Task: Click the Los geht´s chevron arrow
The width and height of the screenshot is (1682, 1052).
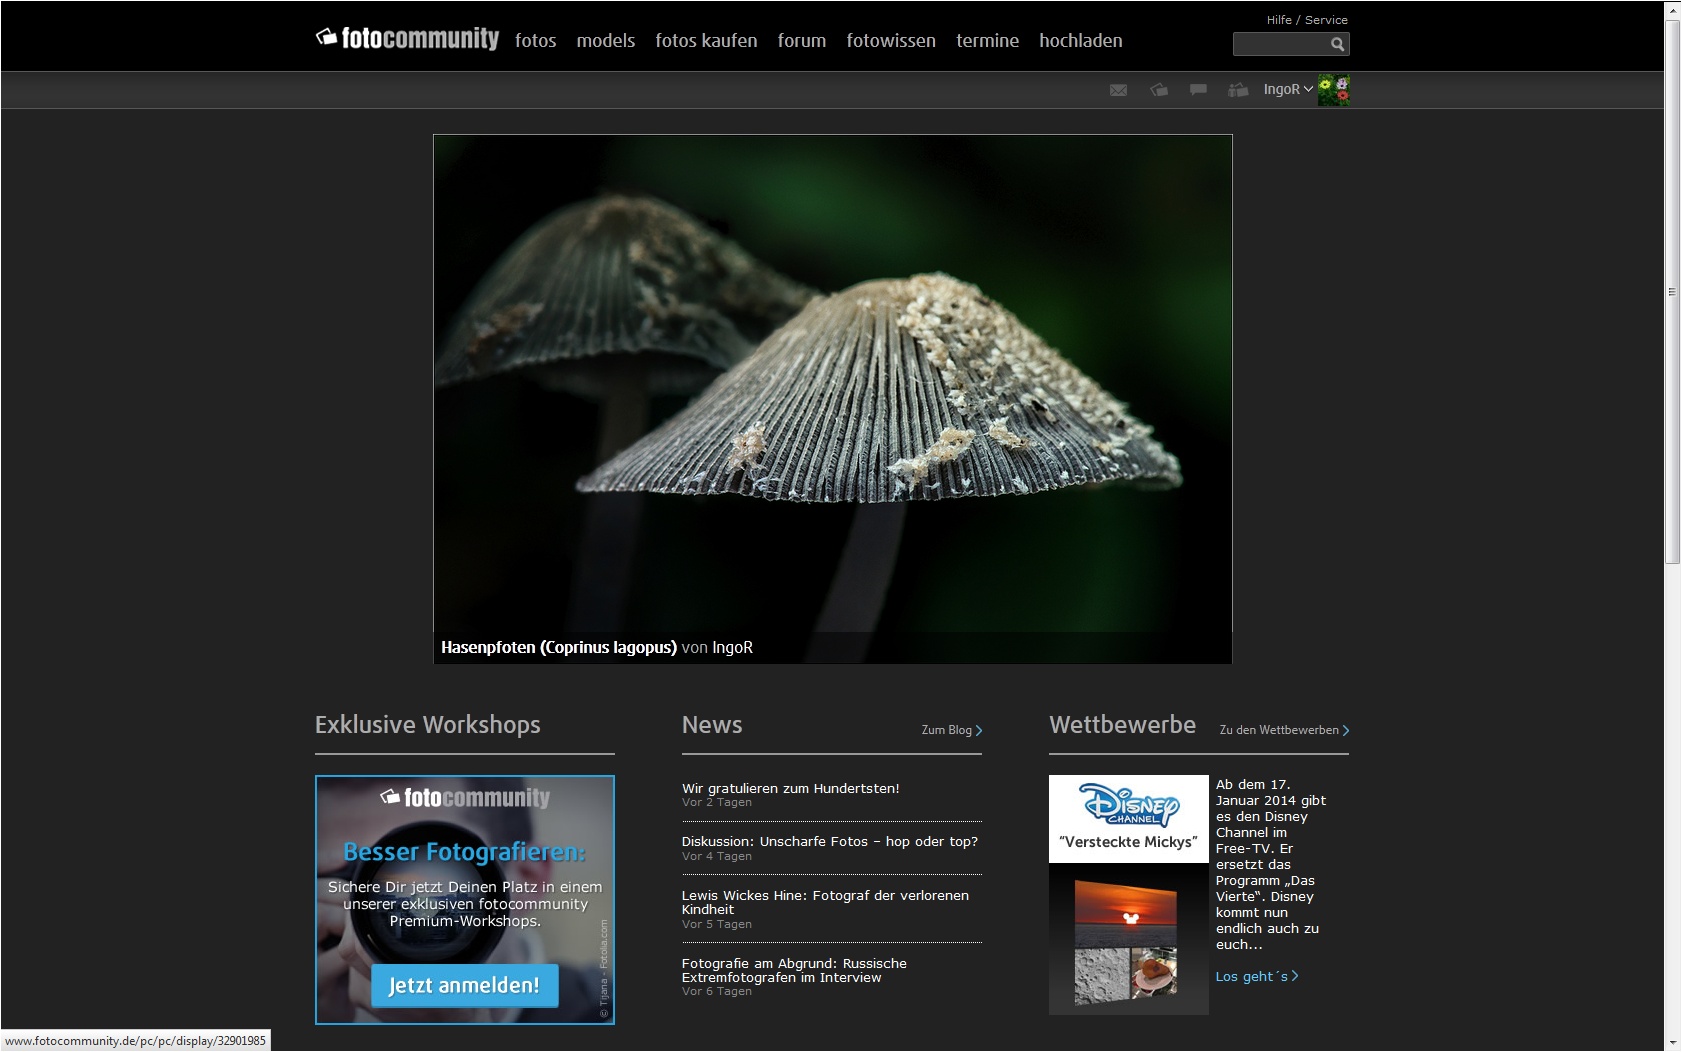Action: [x=1295, y=976]
